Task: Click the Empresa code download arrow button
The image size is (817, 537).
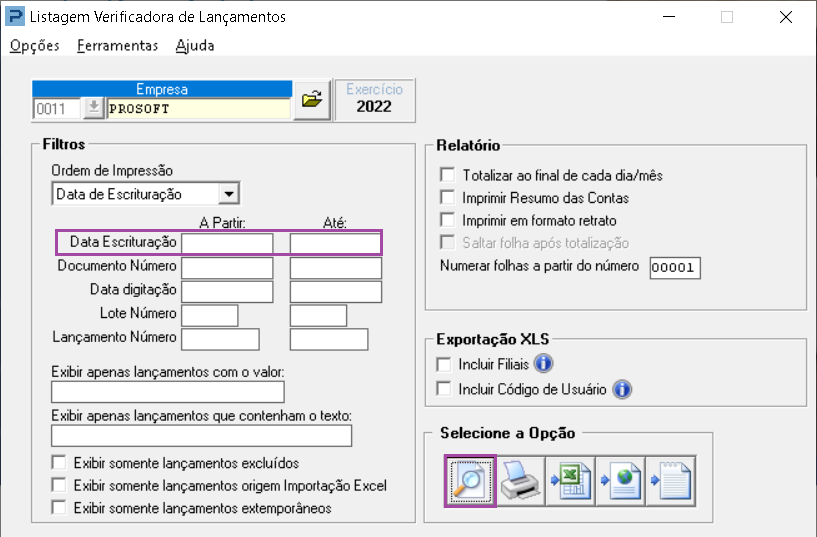Action: click(94, 108)
